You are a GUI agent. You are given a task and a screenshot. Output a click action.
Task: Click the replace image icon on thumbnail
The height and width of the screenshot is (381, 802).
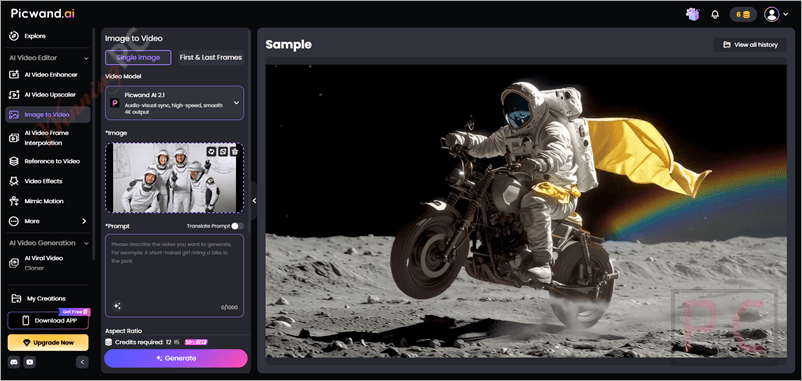[x=211, y=151]
